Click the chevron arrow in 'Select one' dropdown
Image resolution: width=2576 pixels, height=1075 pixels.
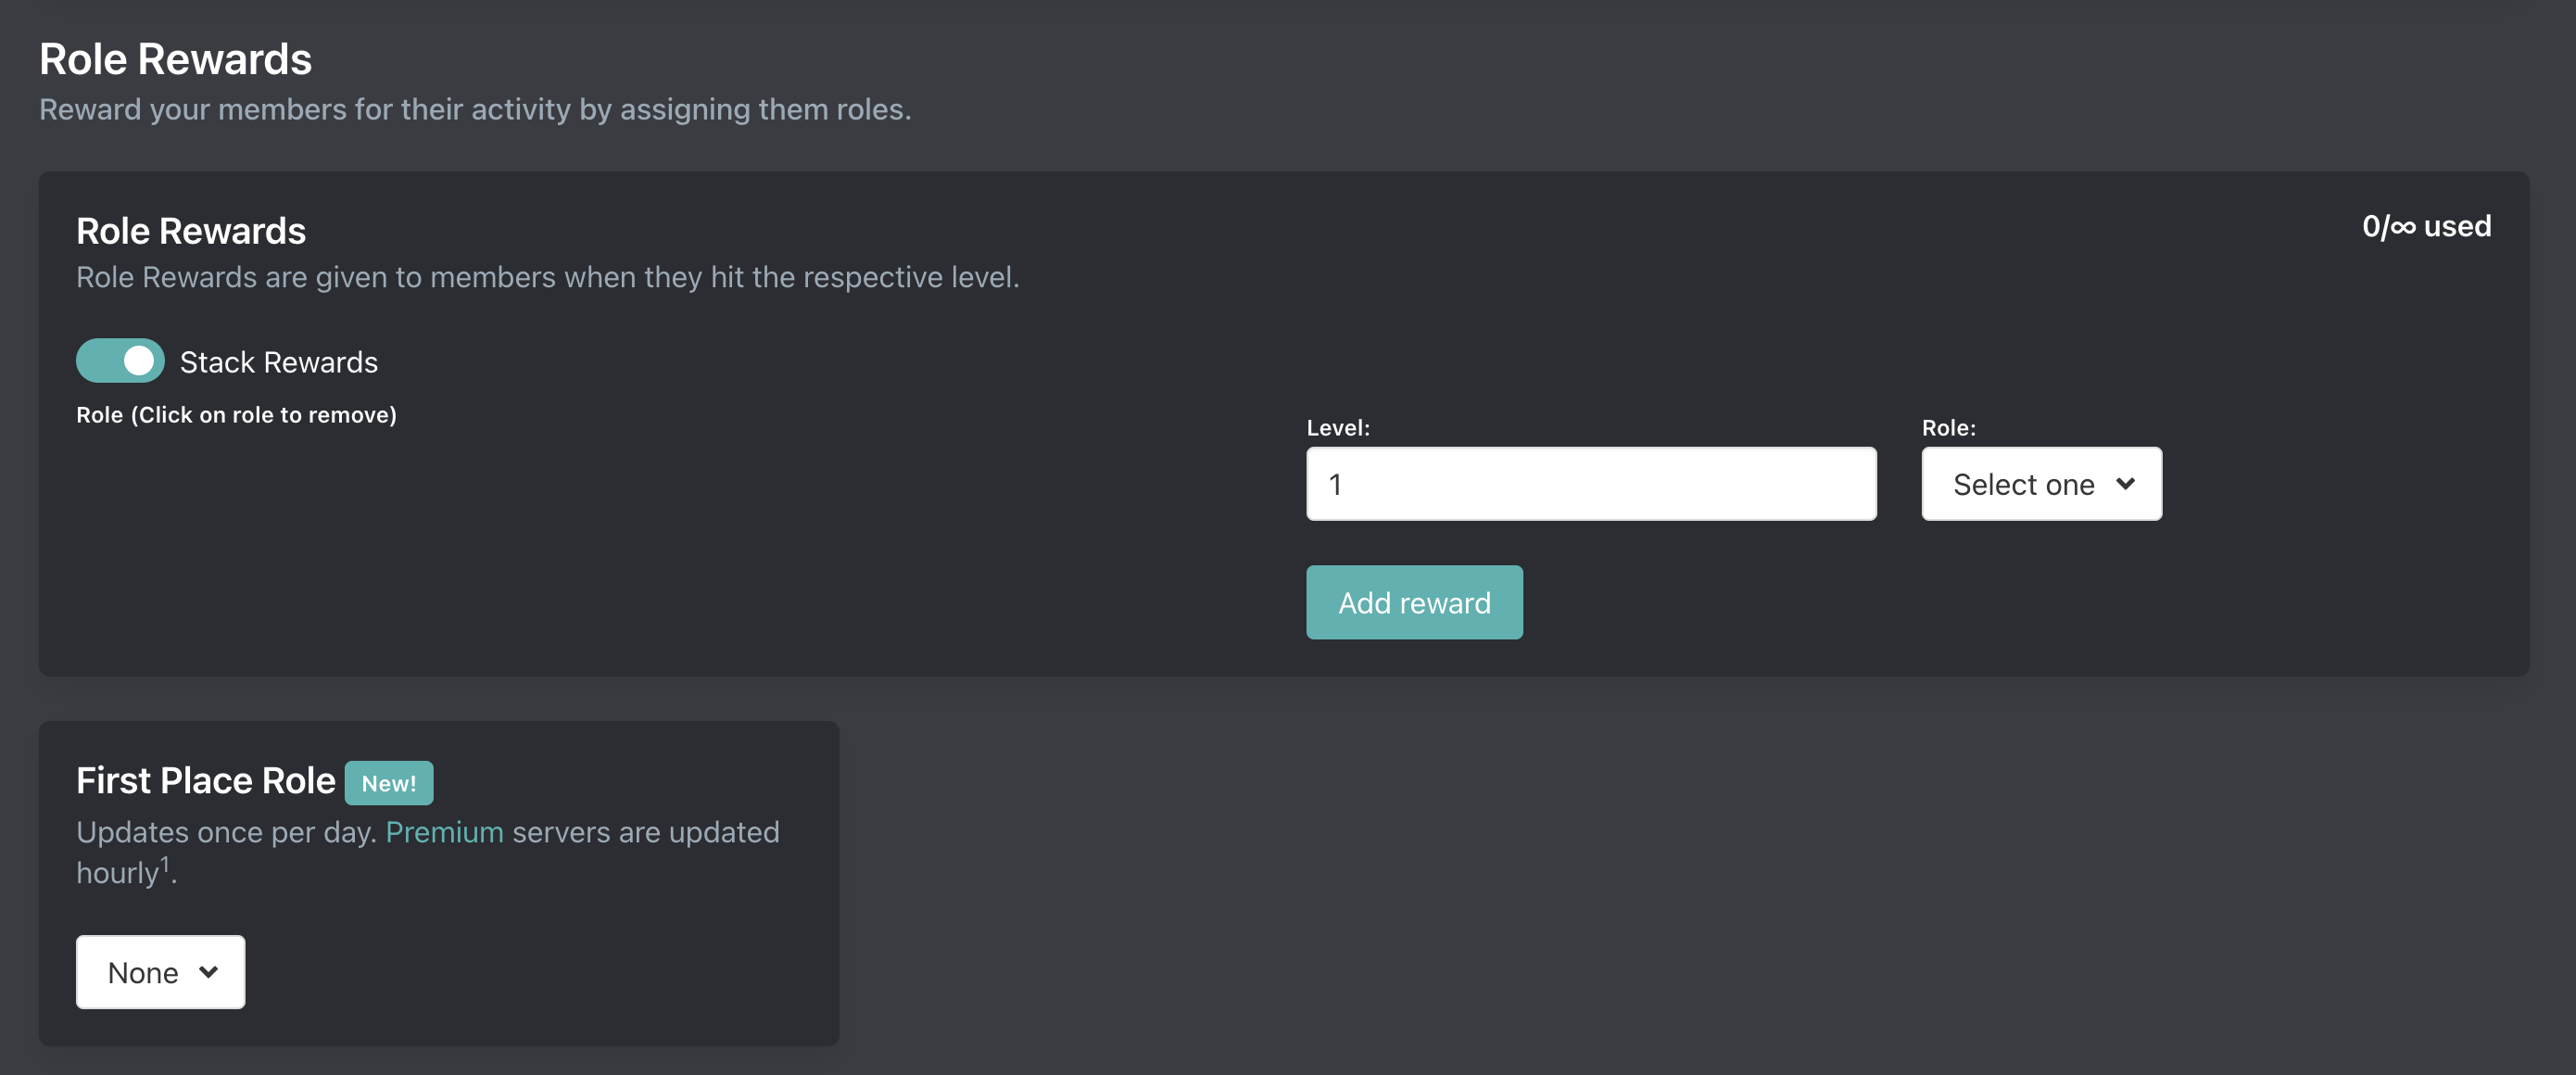[2126, 484]
